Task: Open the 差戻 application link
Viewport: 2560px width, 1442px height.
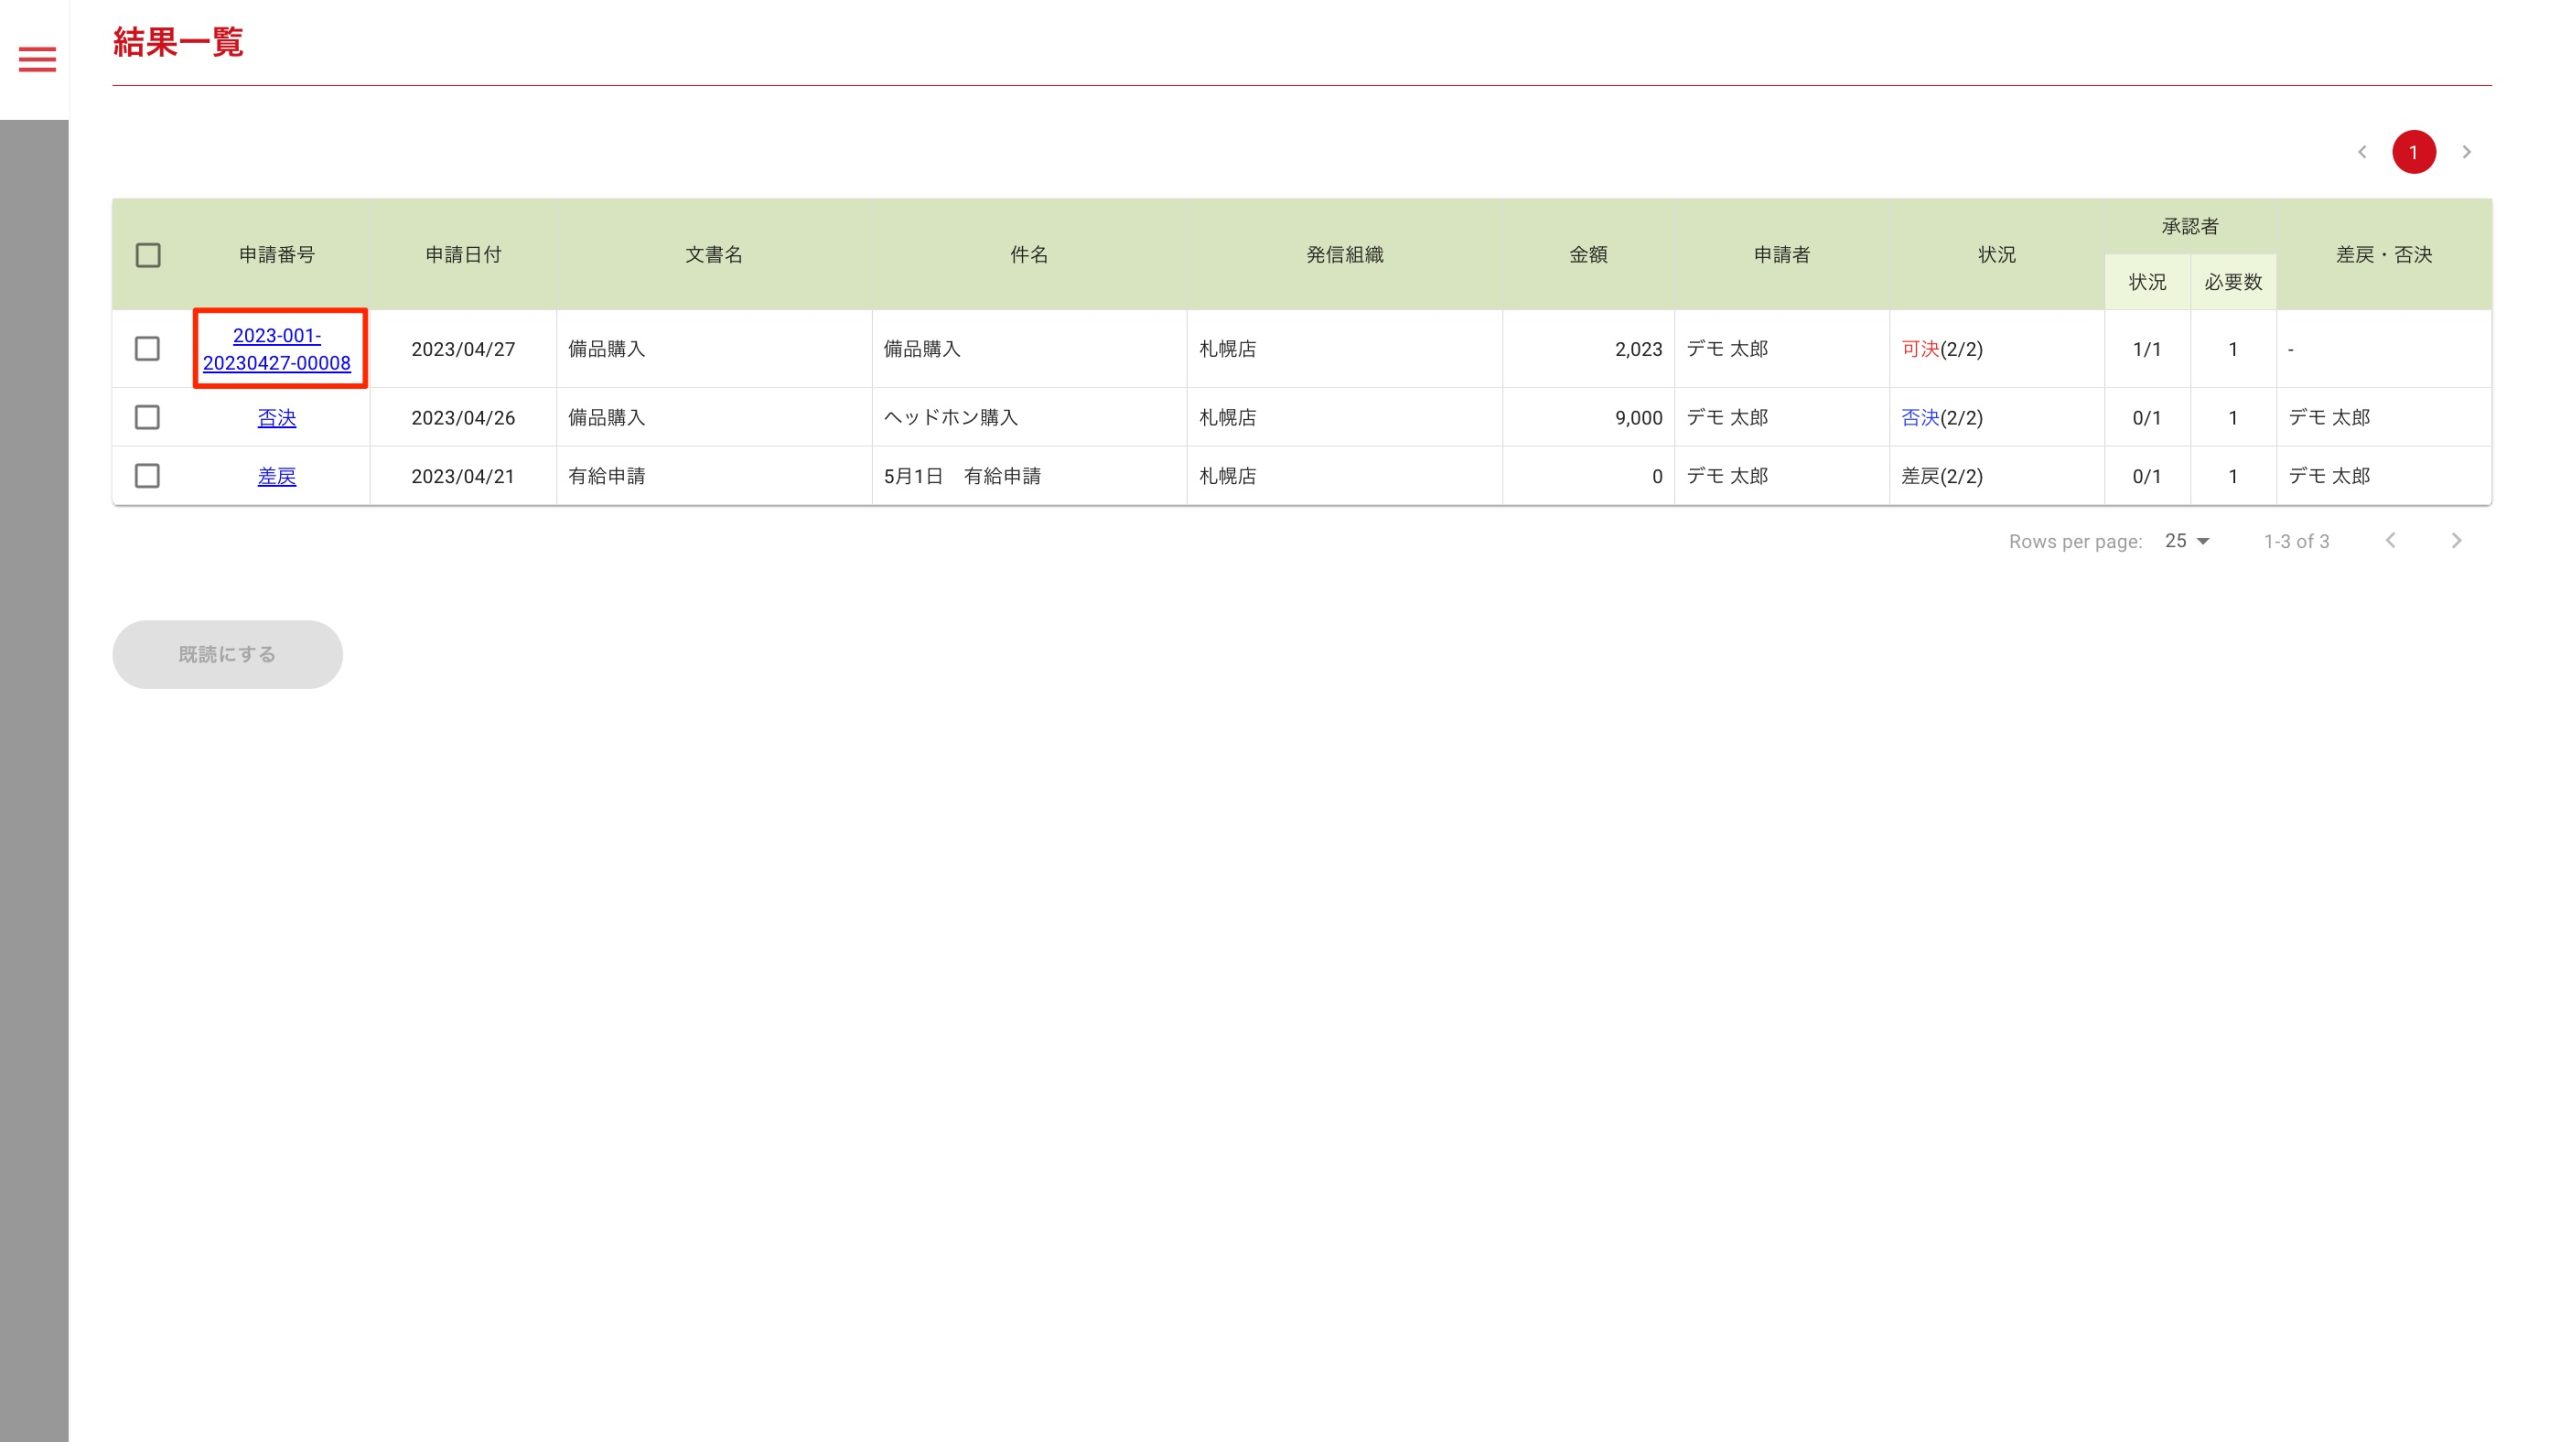Action: [277, 477]
